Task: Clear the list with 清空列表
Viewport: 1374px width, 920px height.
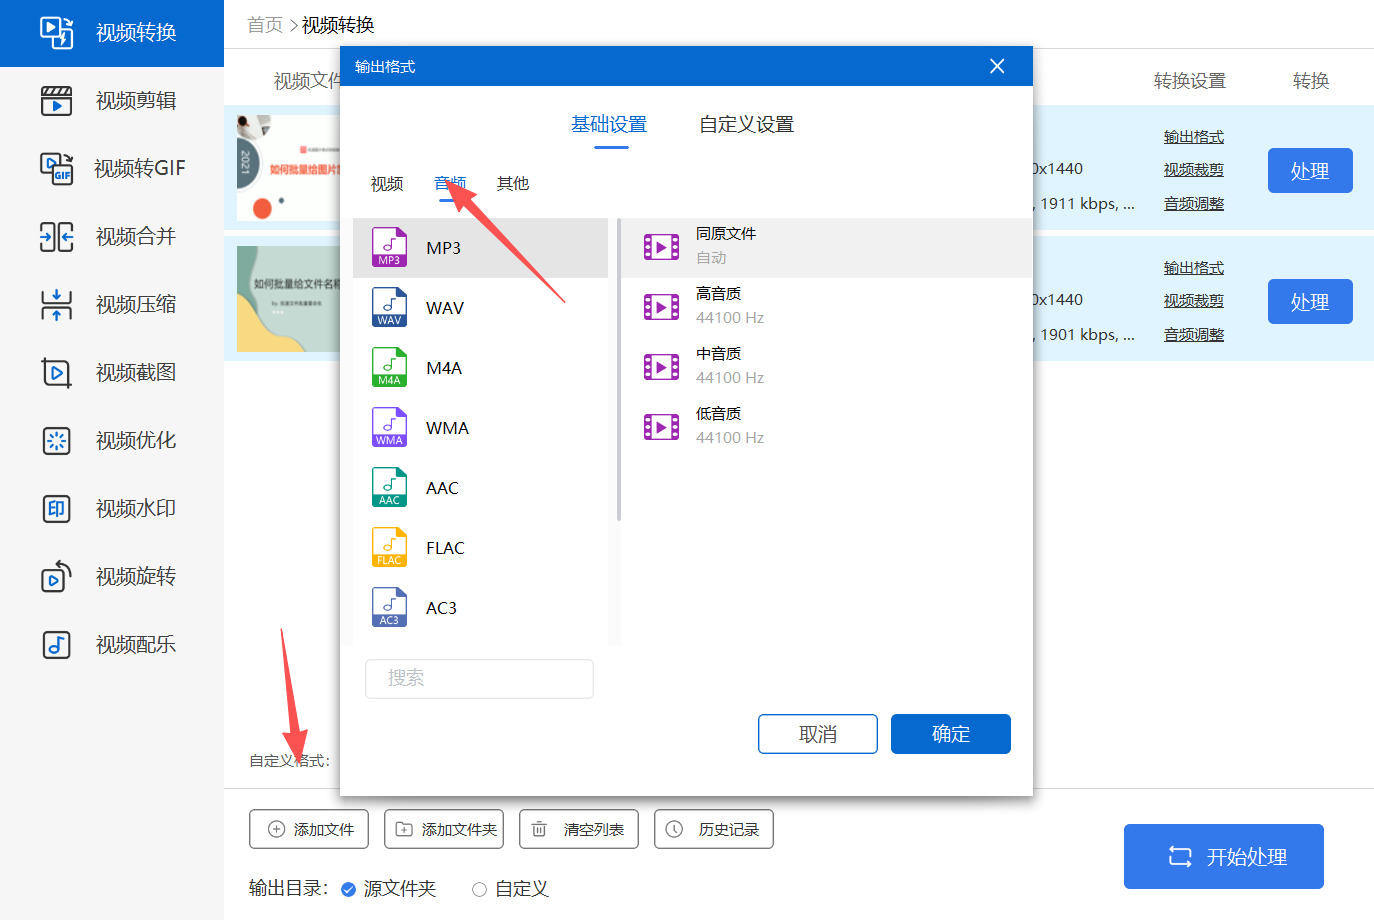Action: (579, 829)
